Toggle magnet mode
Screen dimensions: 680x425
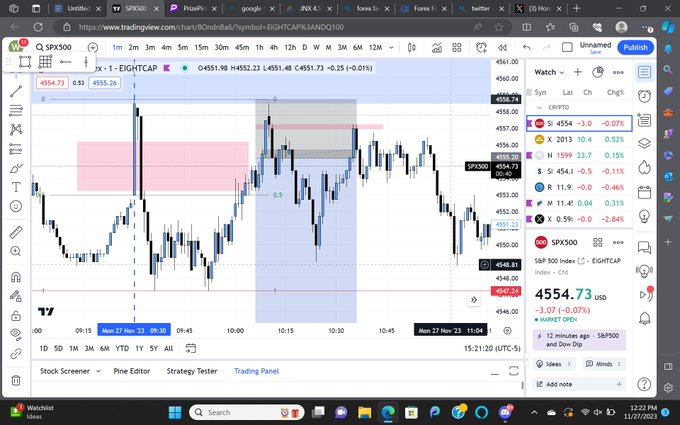16,277
